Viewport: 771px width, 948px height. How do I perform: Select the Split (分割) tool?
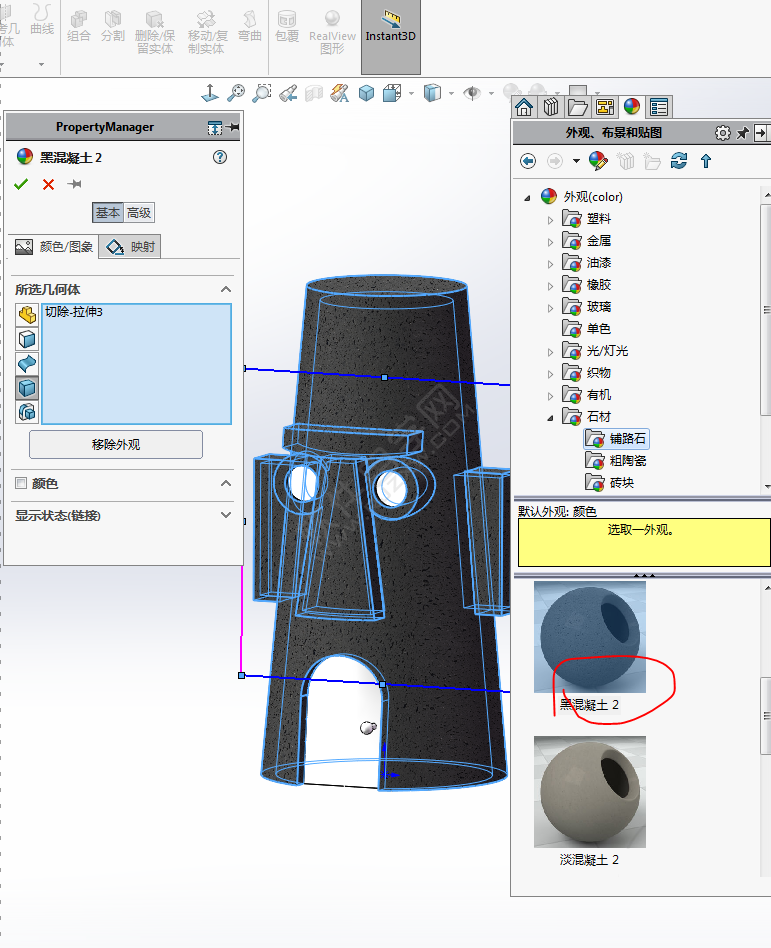(x=112, y=26)
